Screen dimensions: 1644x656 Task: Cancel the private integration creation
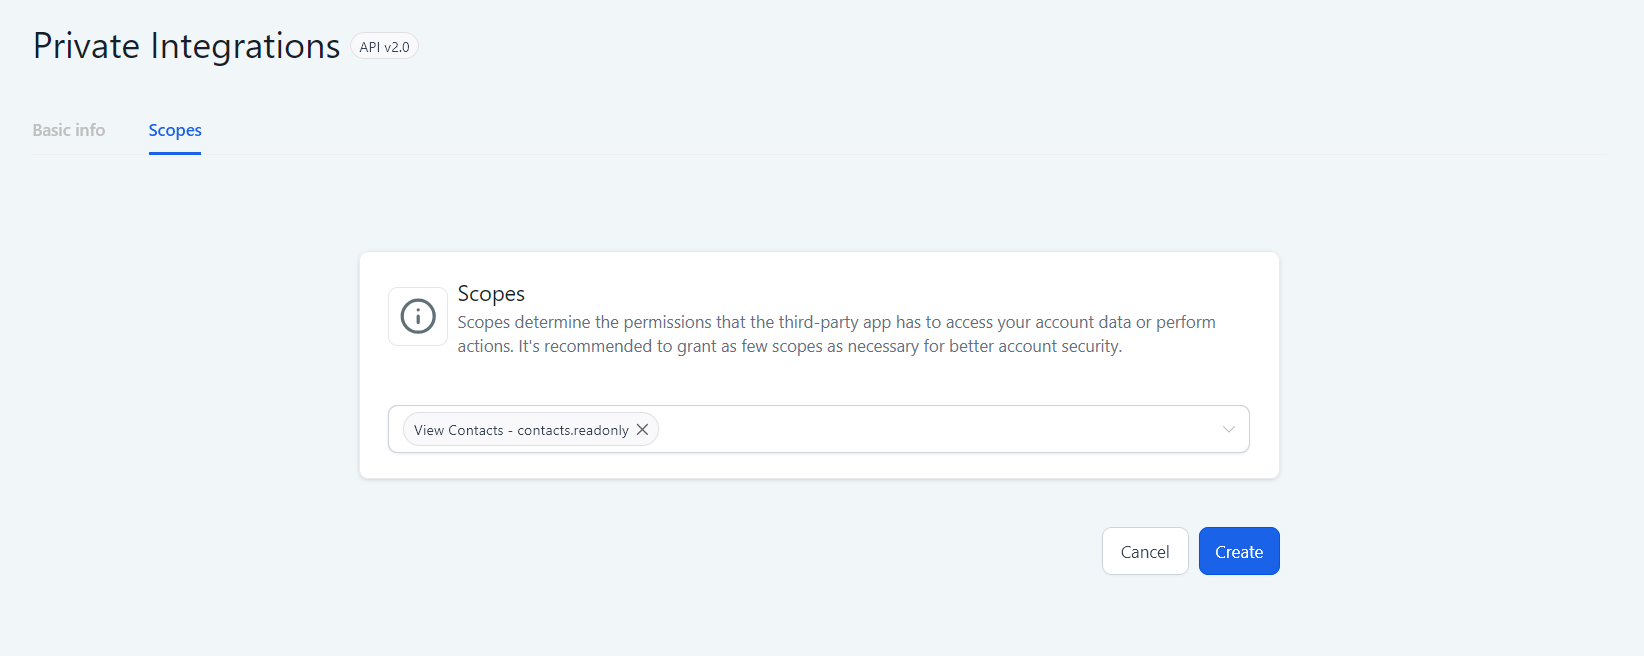coord(1145,551)
